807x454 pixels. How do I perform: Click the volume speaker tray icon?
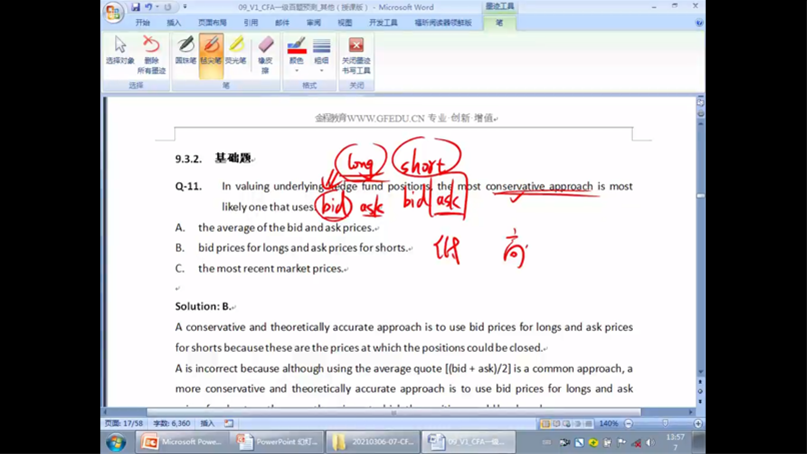[651, 442]
